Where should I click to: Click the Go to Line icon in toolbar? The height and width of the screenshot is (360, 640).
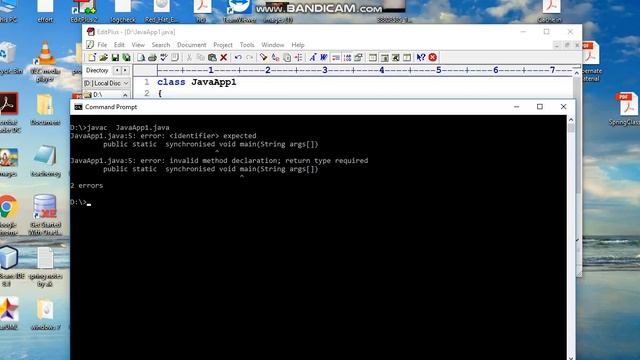click(298, 58)
